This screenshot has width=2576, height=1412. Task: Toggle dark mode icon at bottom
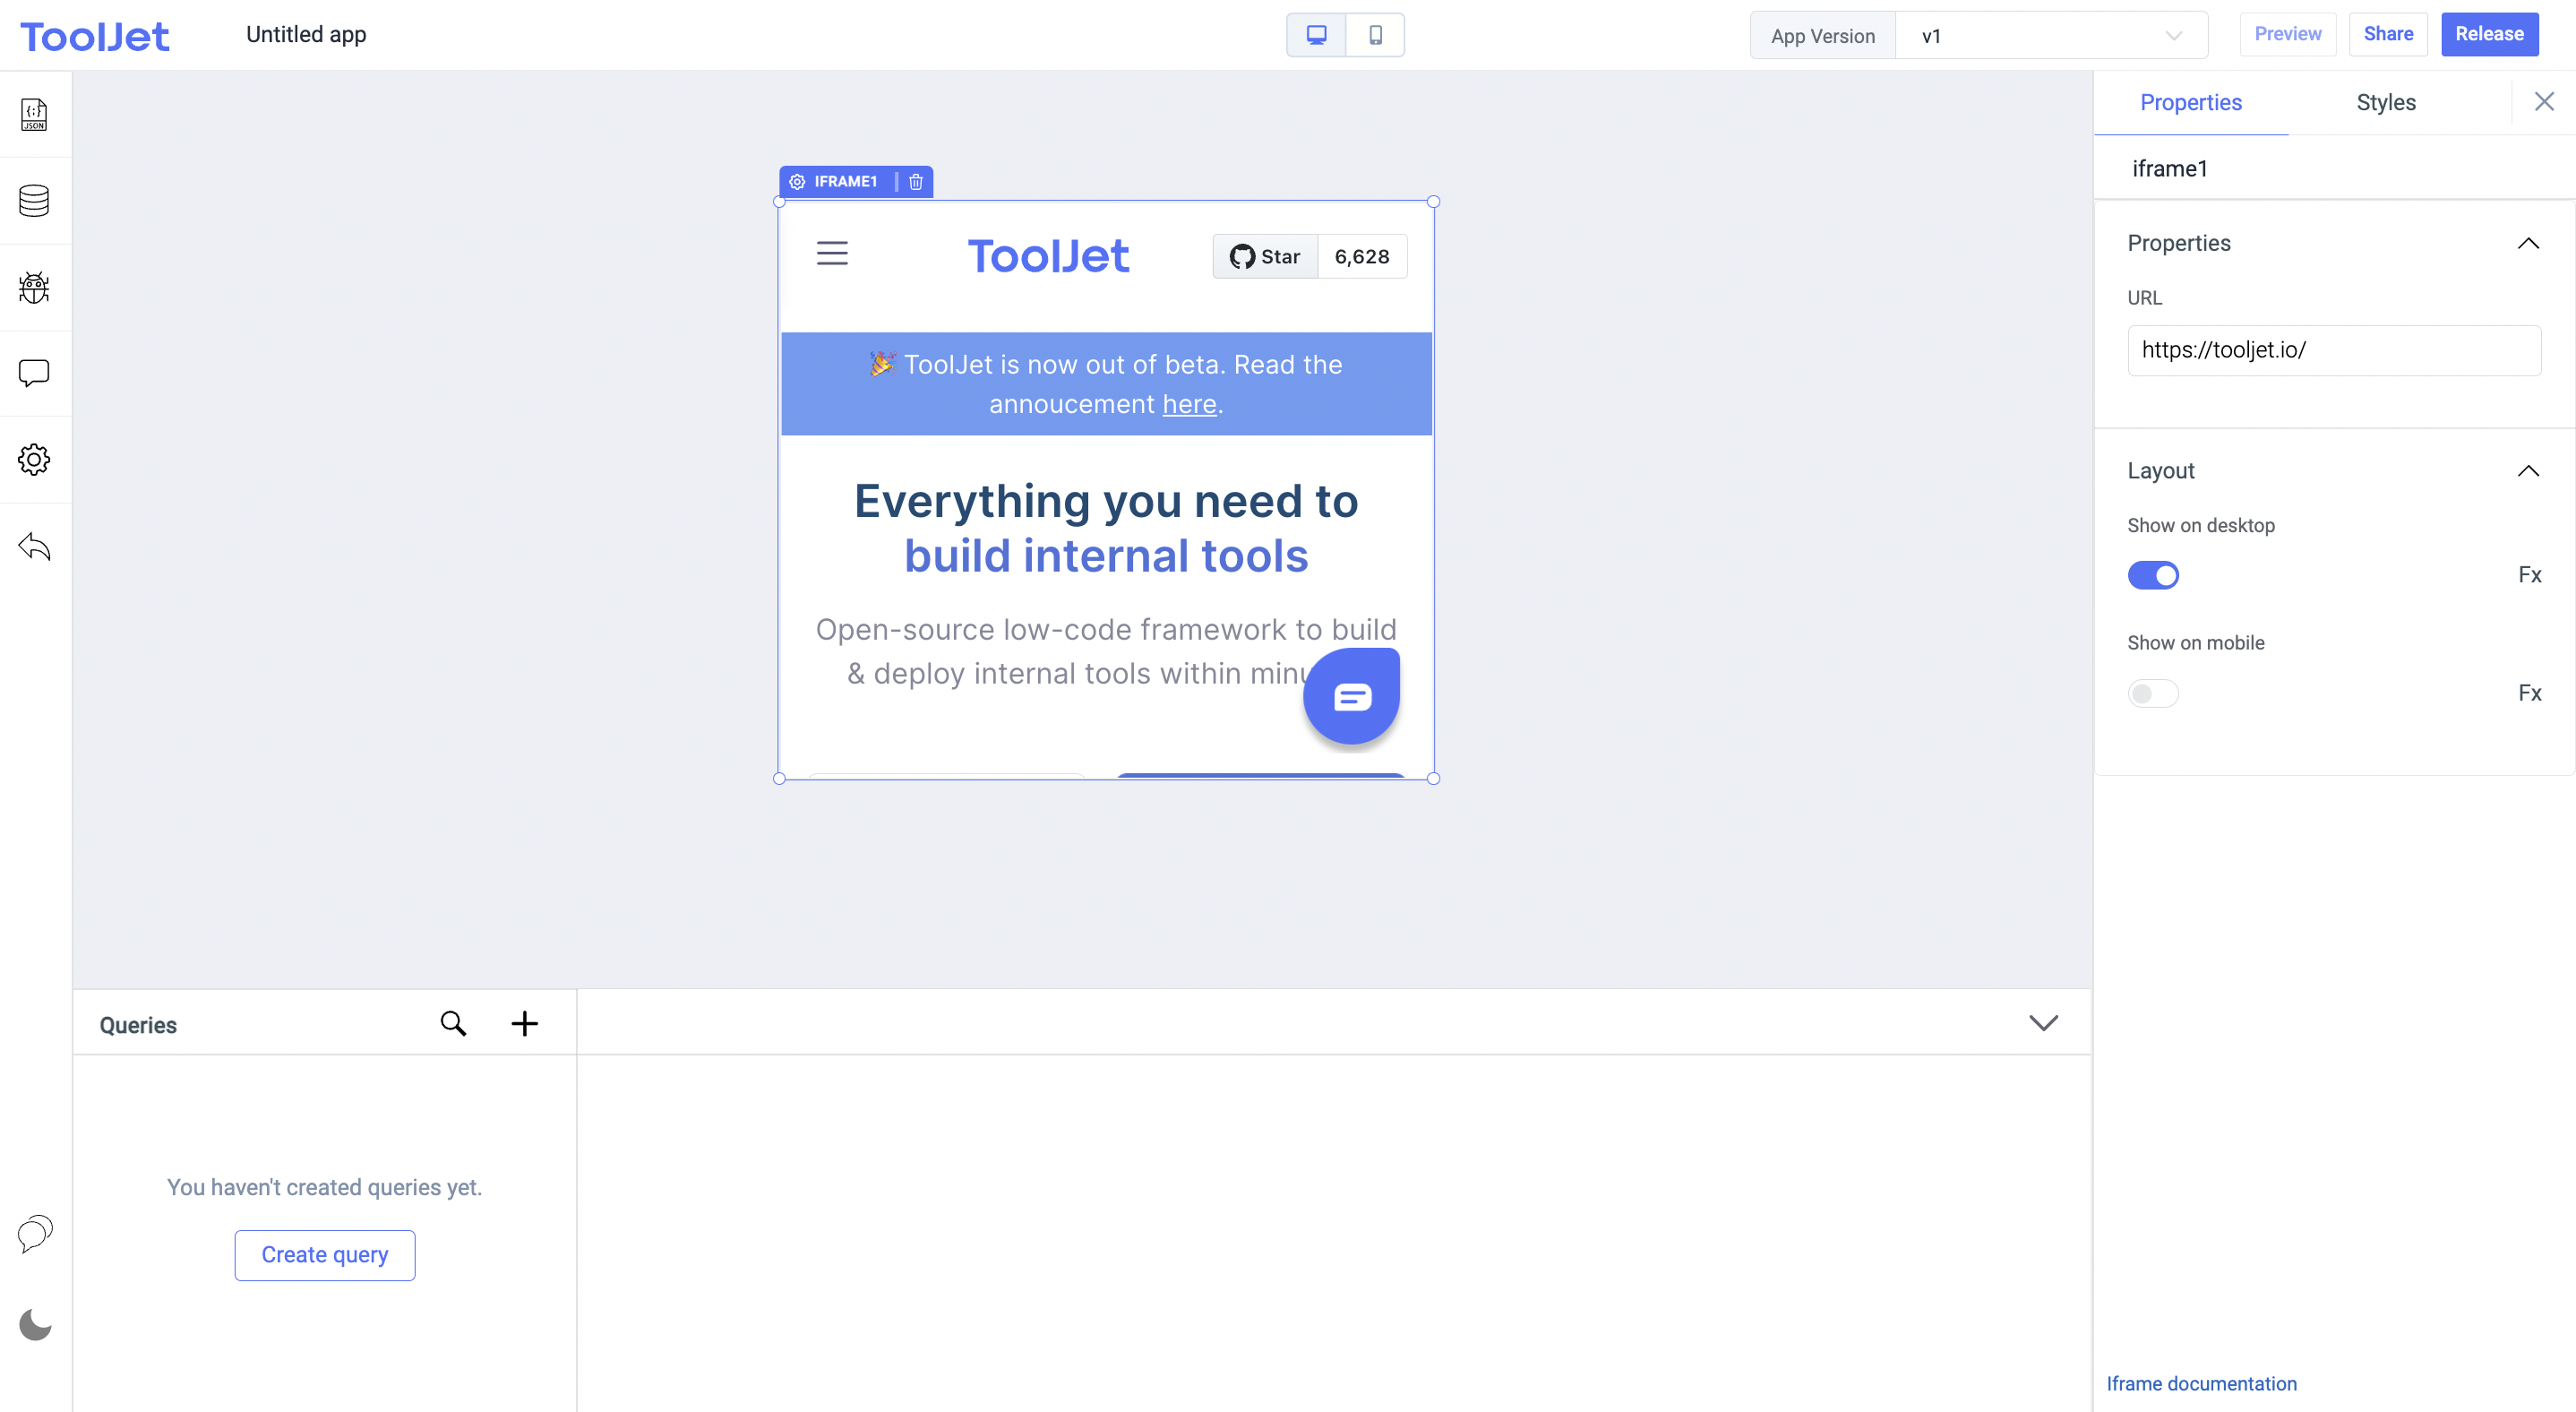point(35,1323)
